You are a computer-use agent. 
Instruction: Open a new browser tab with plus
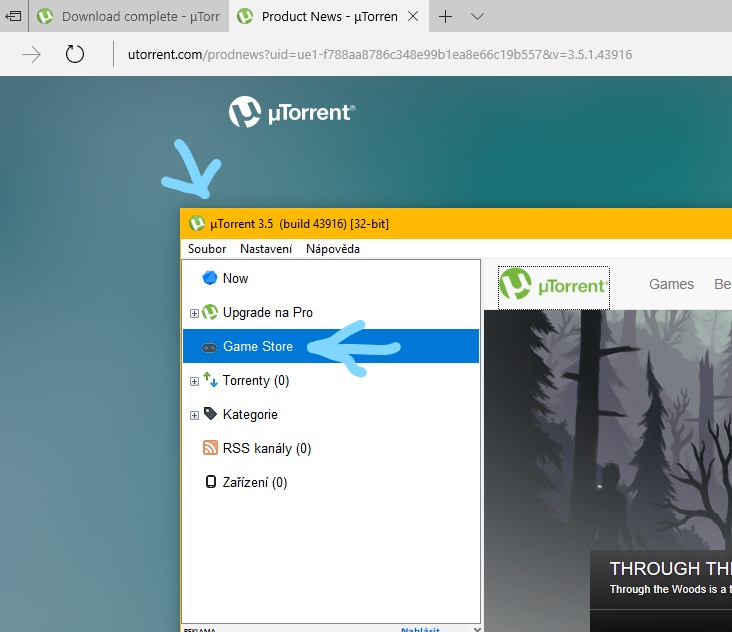tap(445, 17)
